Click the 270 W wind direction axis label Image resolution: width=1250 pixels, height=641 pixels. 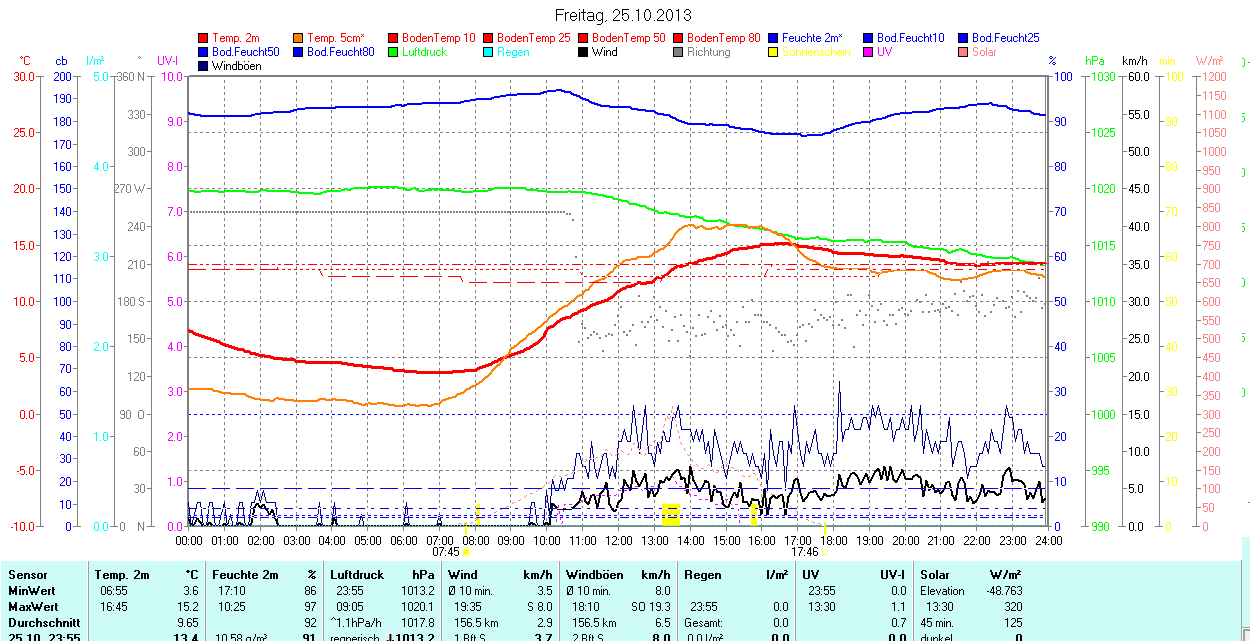click(x=130, y=189)
